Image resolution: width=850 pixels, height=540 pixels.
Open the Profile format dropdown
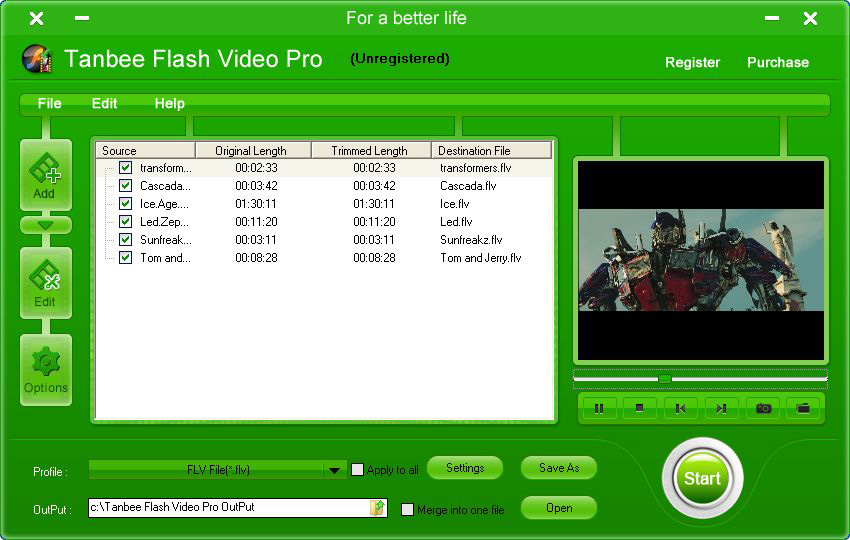tap(334, 470)
